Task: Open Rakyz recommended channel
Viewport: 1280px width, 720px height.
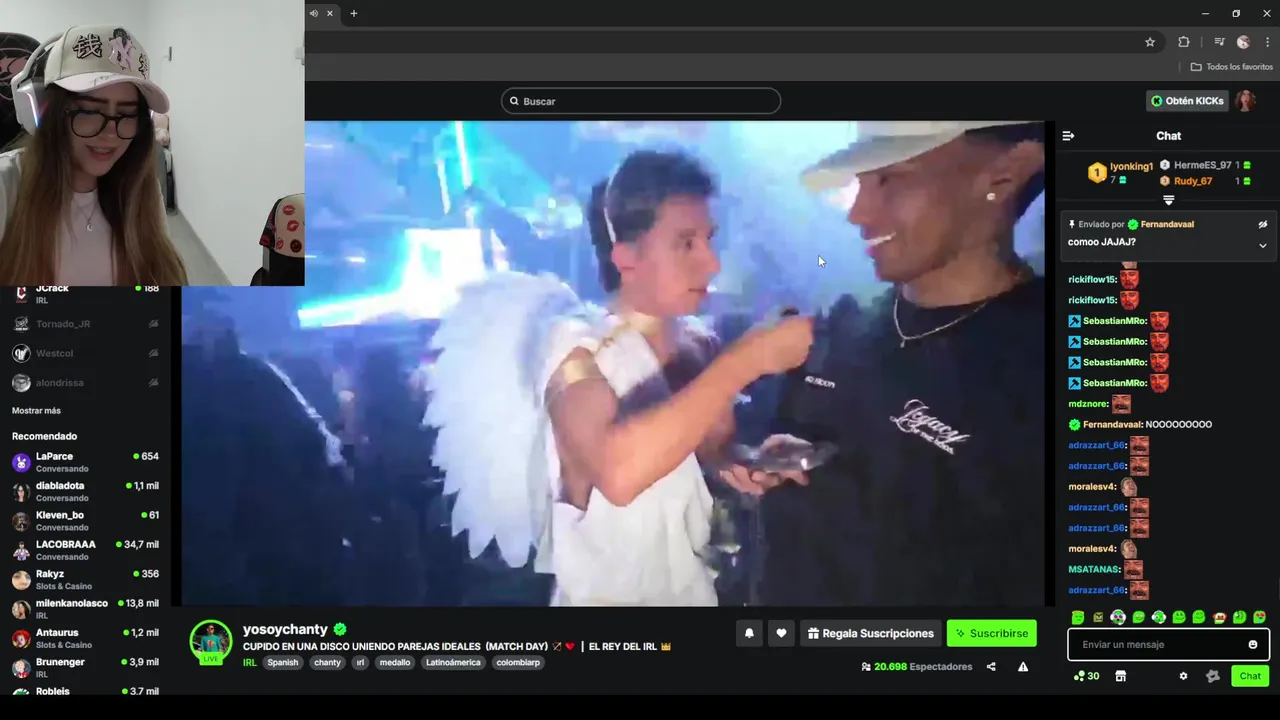Action: (85, 580)
